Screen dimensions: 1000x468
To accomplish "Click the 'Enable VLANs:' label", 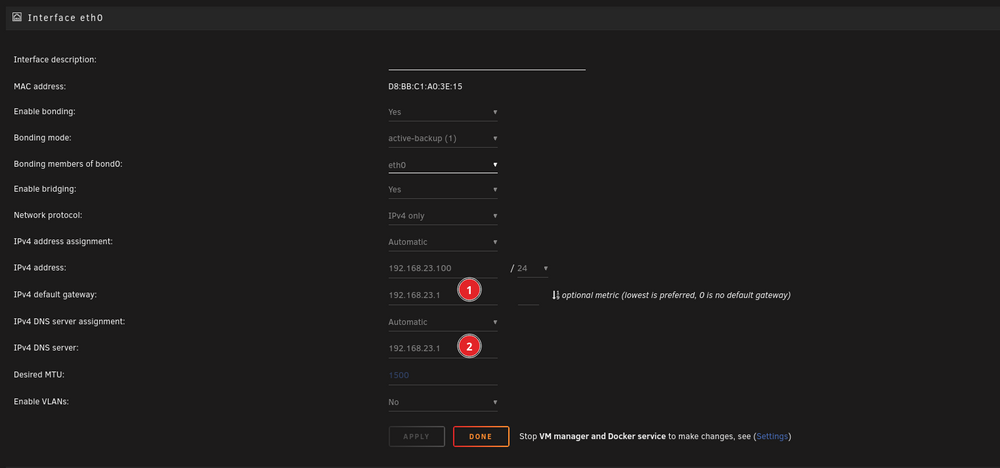I will tap(41, 402).
